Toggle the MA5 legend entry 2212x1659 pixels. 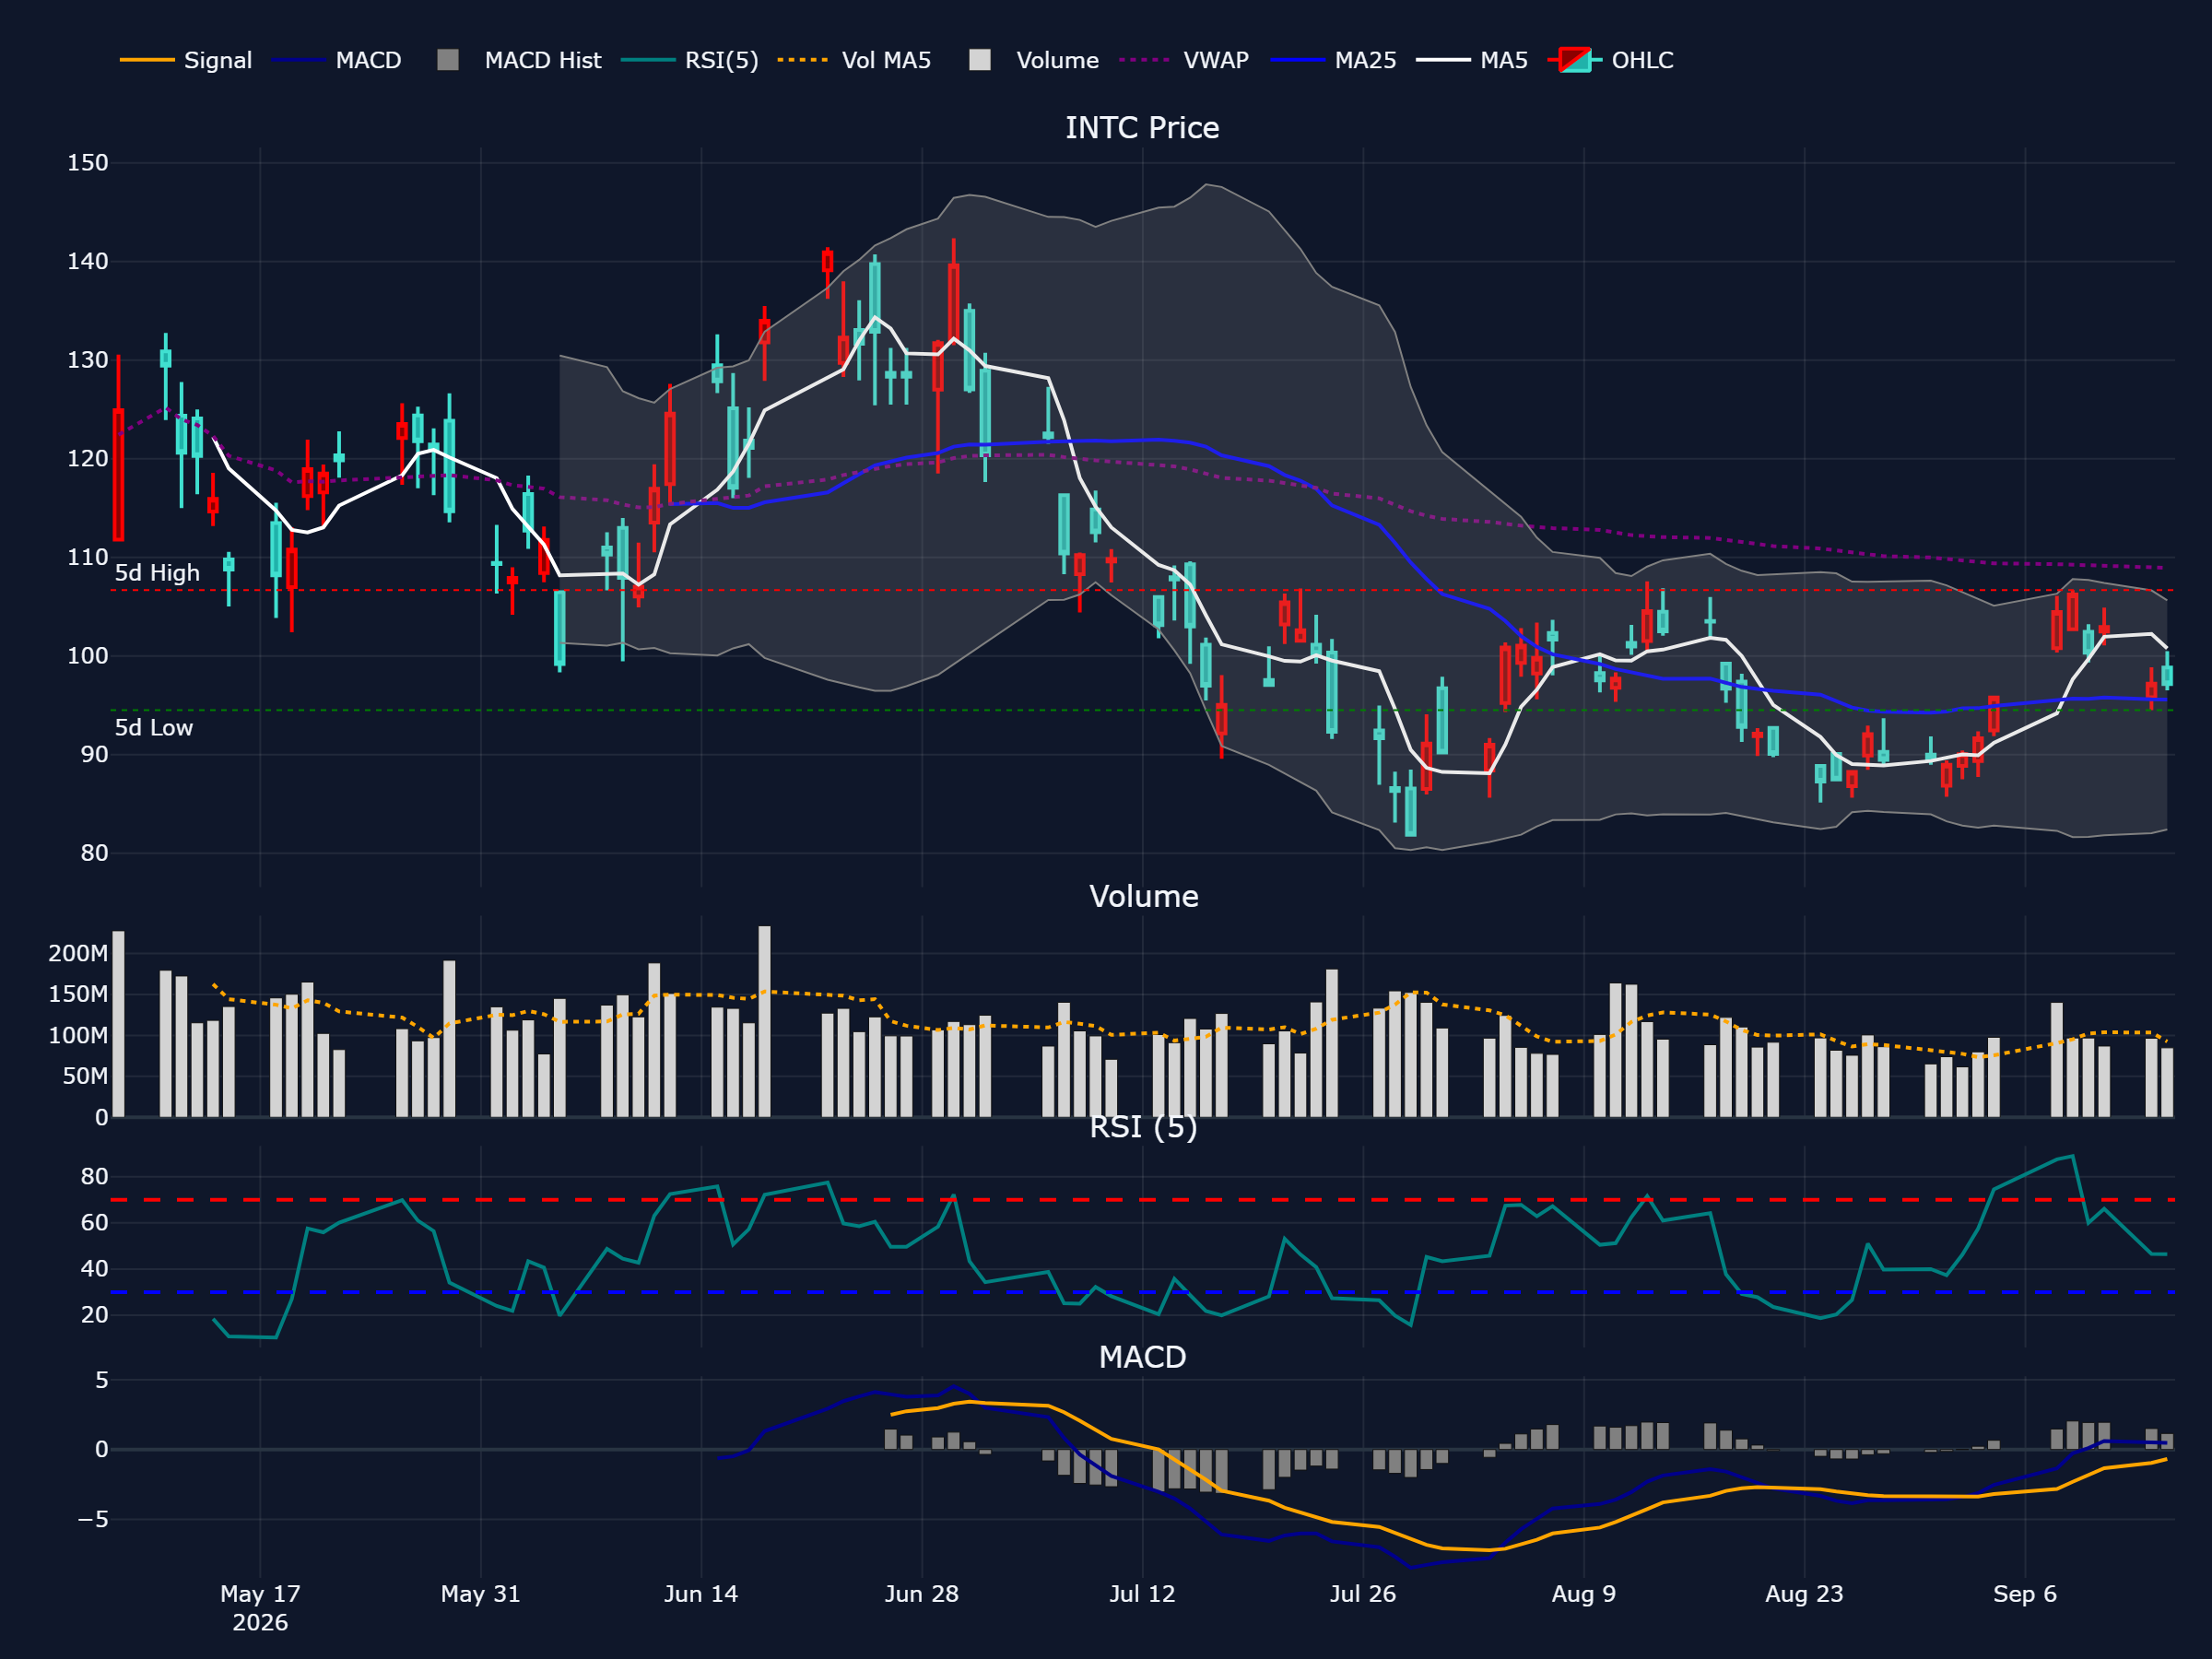[x=1472, y=60]
